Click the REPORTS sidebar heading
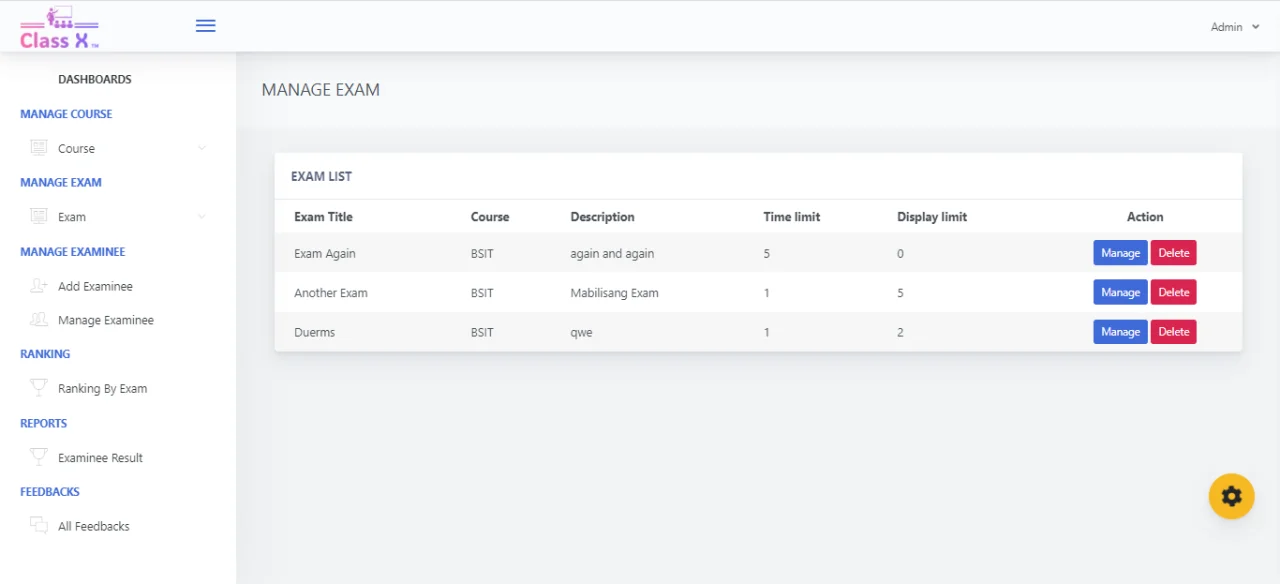 tap(43, 423)
